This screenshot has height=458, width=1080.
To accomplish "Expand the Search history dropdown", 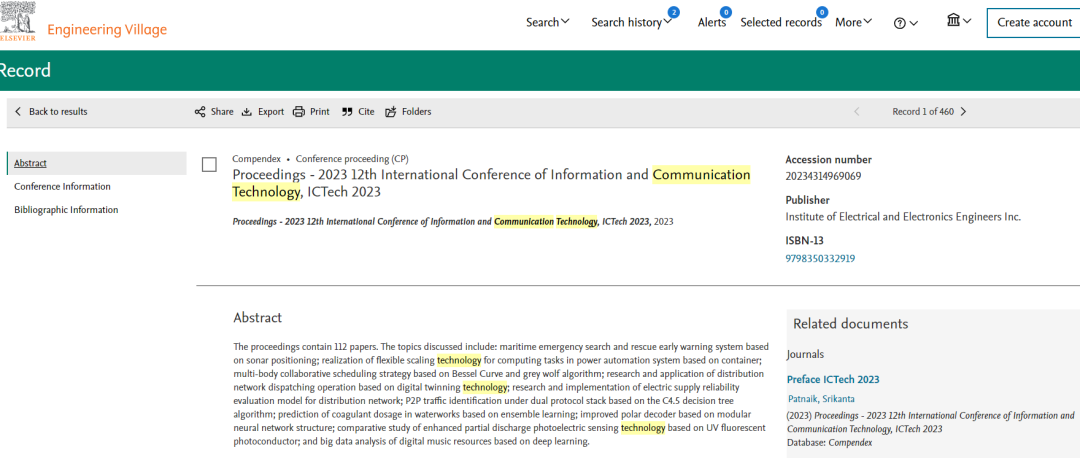I will point(631,23).
